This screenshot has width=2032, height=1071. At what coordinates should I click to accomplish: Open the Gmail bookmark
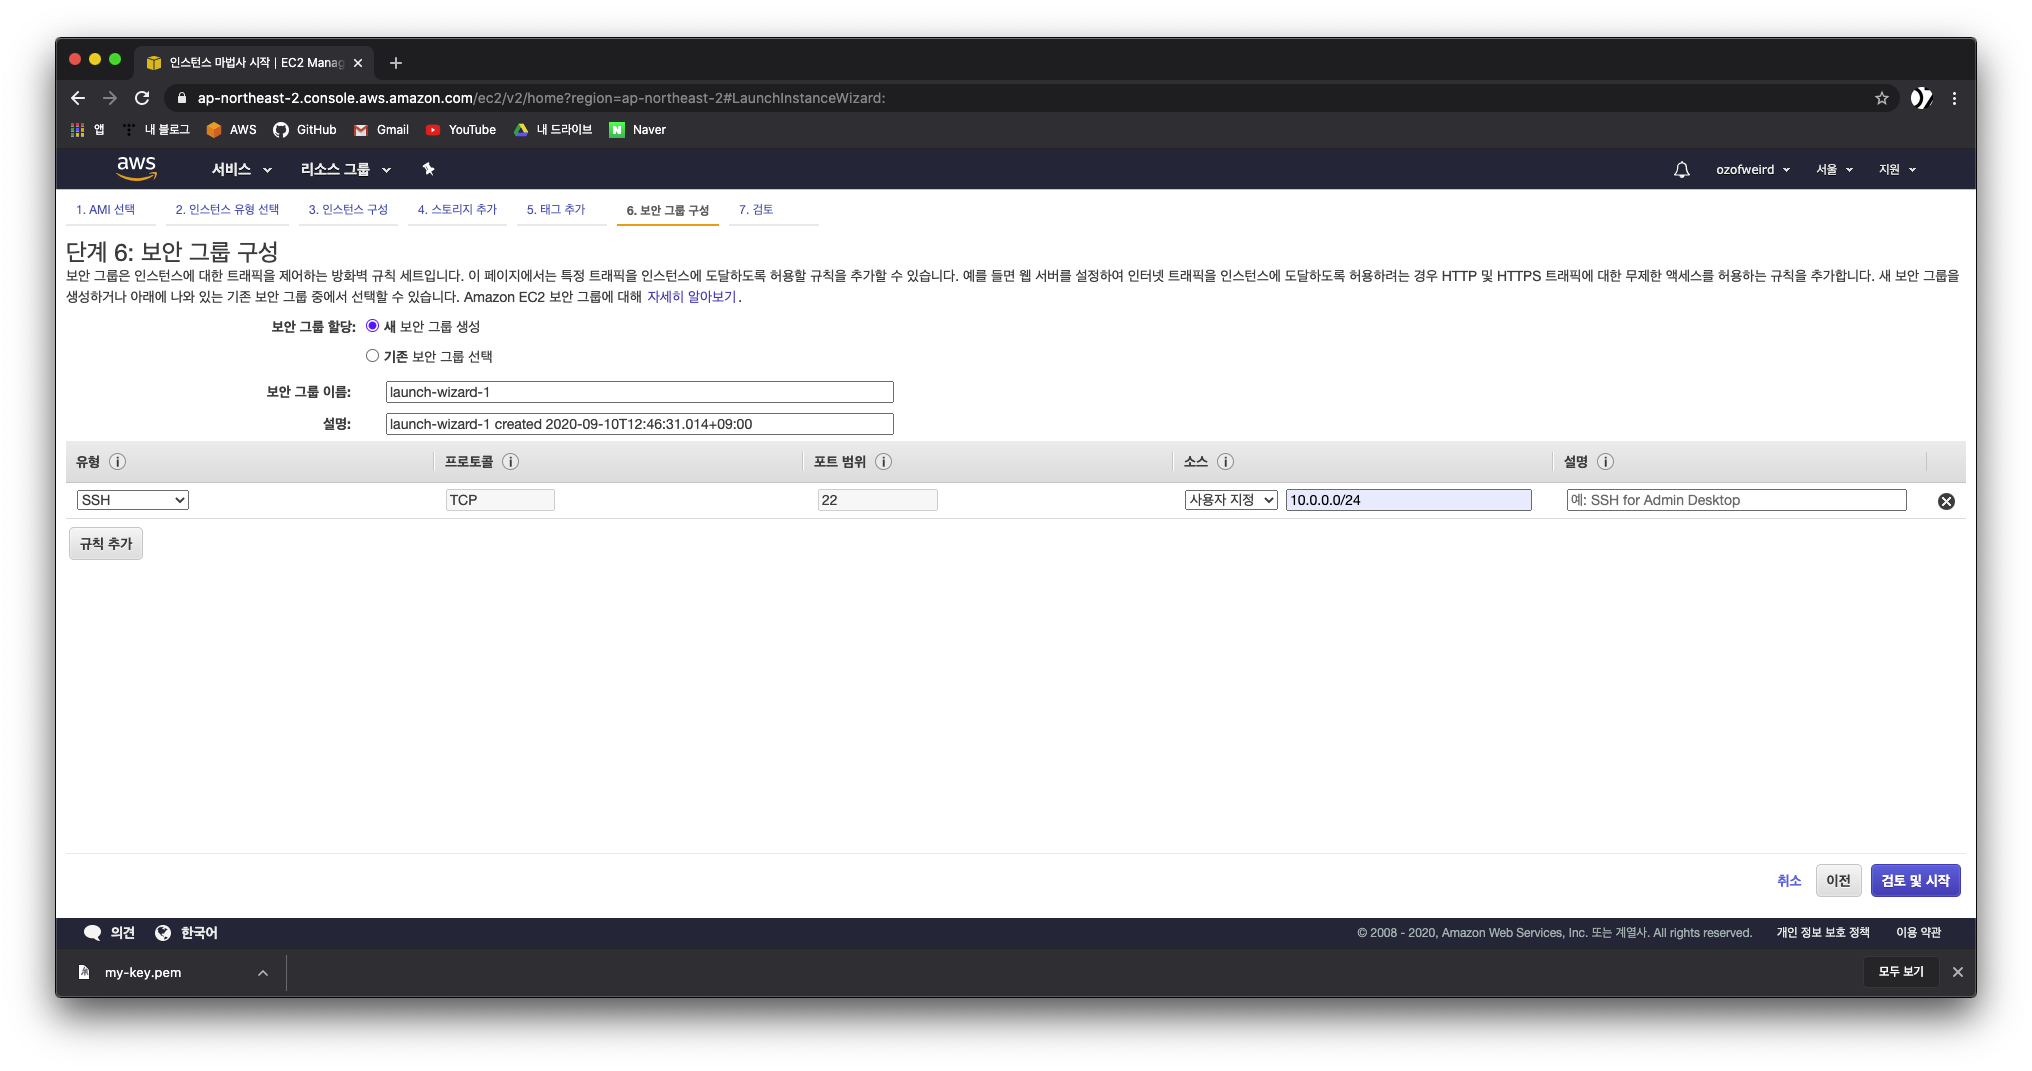(381, 130)
